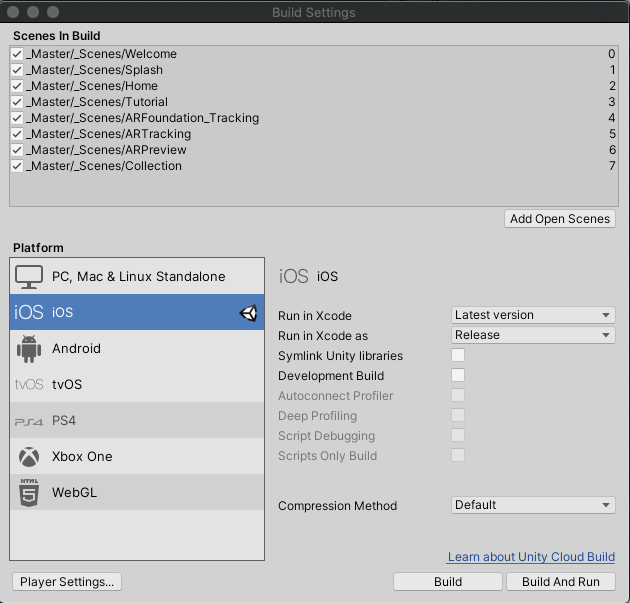The width and height of the screenshot is (630, 603).
Task: Select _Master/_Scenes/ARTracking scene entry
Action: coord(313,134)
